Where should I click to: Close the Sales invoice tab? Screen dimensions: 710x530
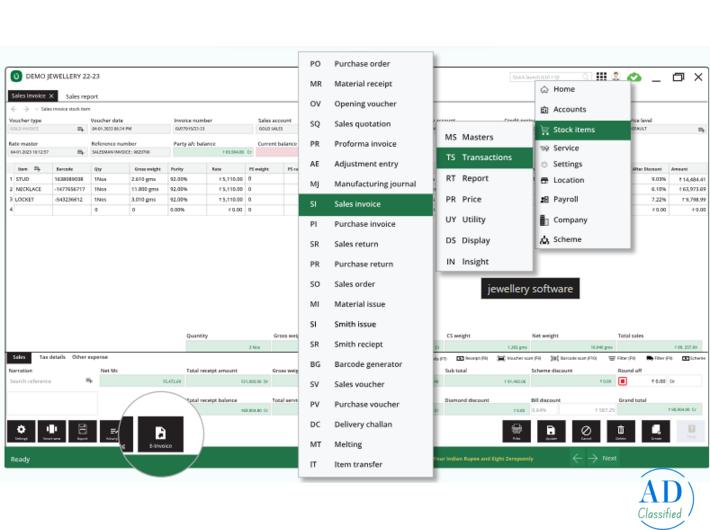coord(52,96)
